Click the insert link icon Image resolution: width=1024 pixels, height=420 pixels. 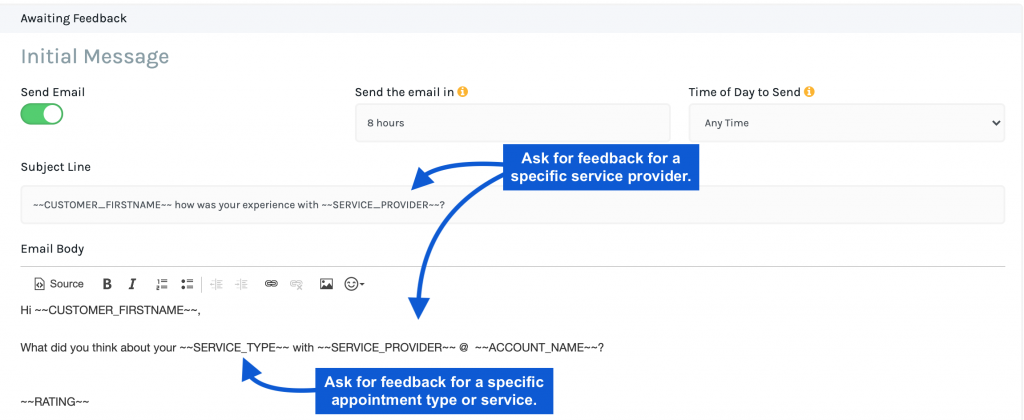(271, 284)
